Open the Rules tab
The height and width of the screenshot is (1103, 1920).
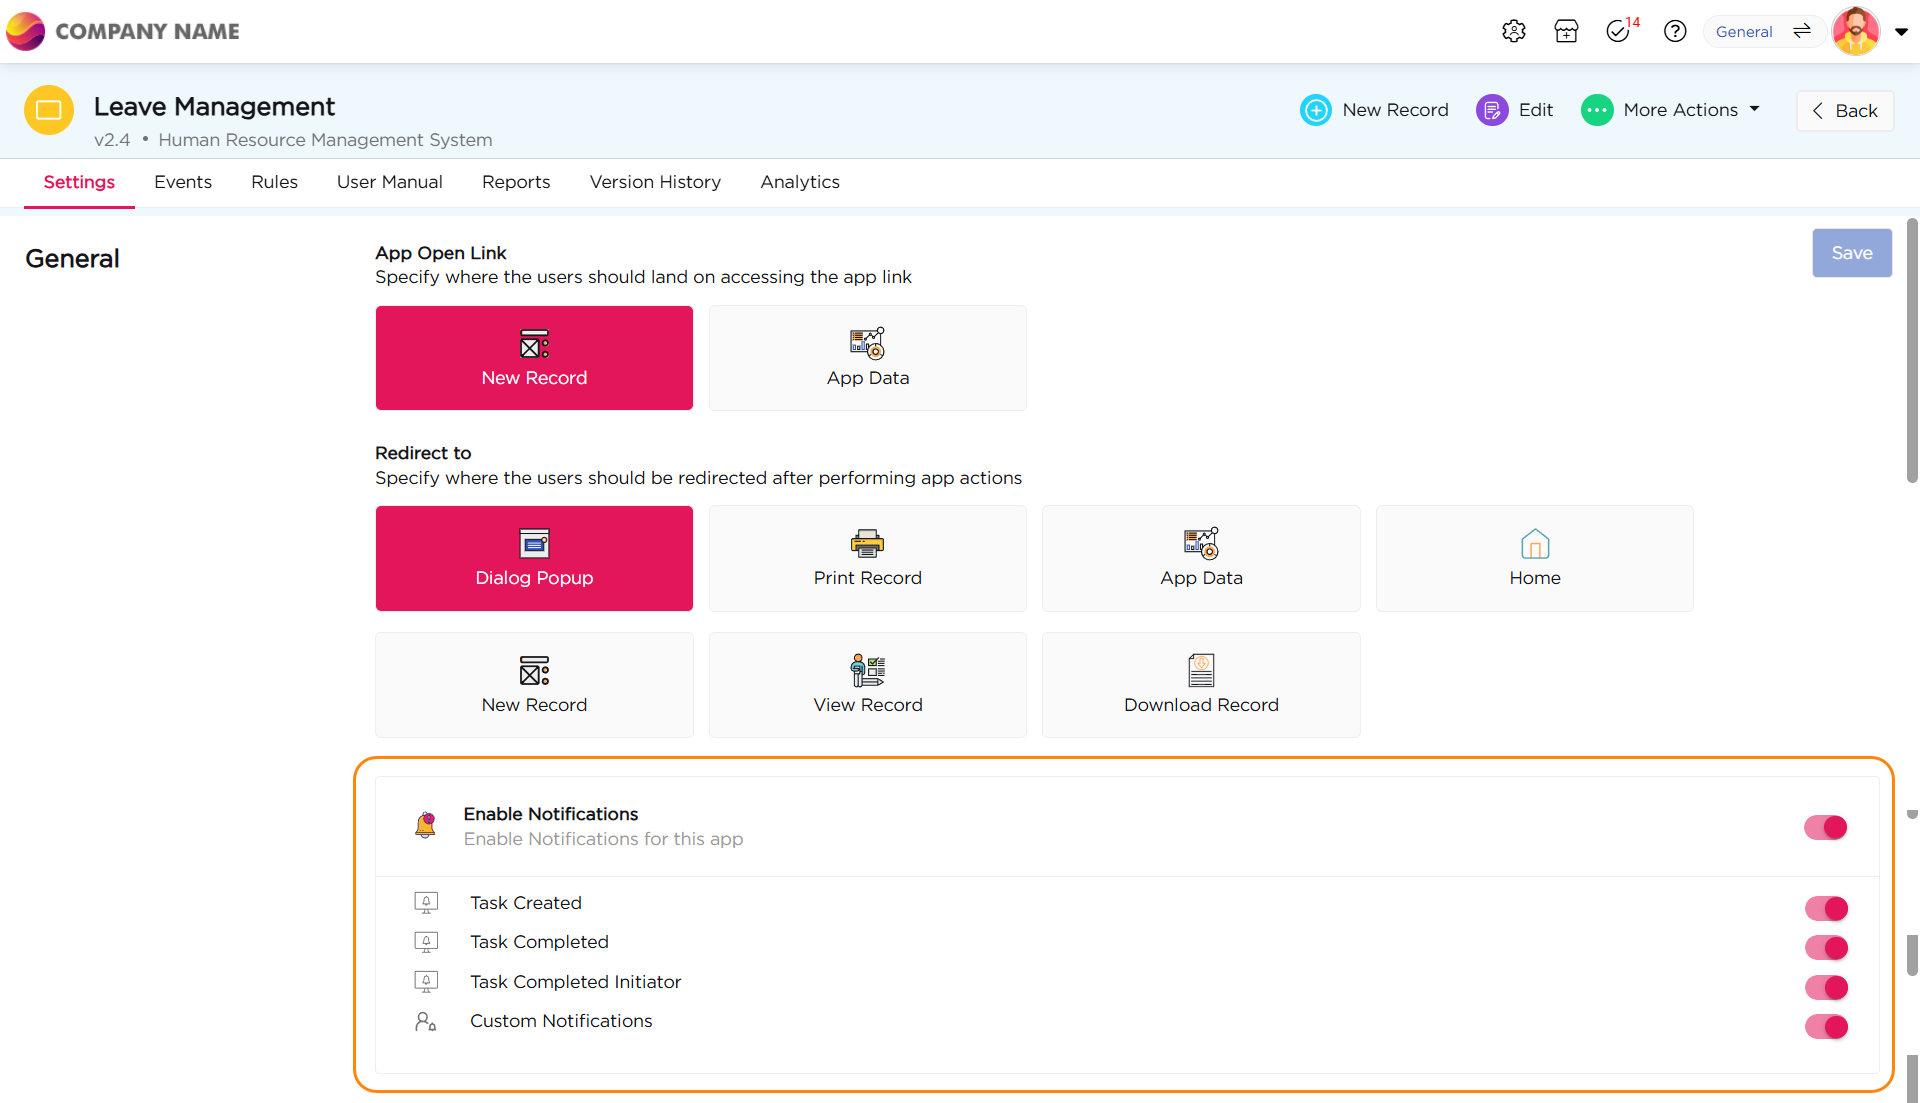pyautogui.click(x=274, y=182)
